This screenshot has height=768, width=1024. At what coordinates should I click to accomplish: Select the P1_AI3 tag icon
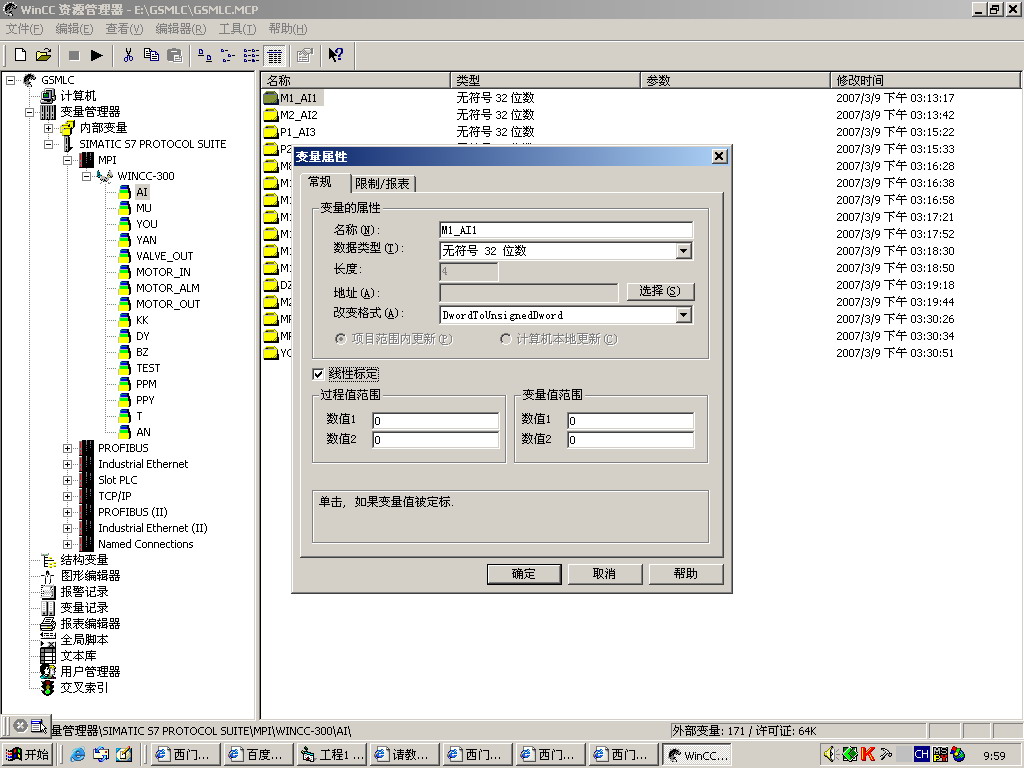(x=270, y=132)
